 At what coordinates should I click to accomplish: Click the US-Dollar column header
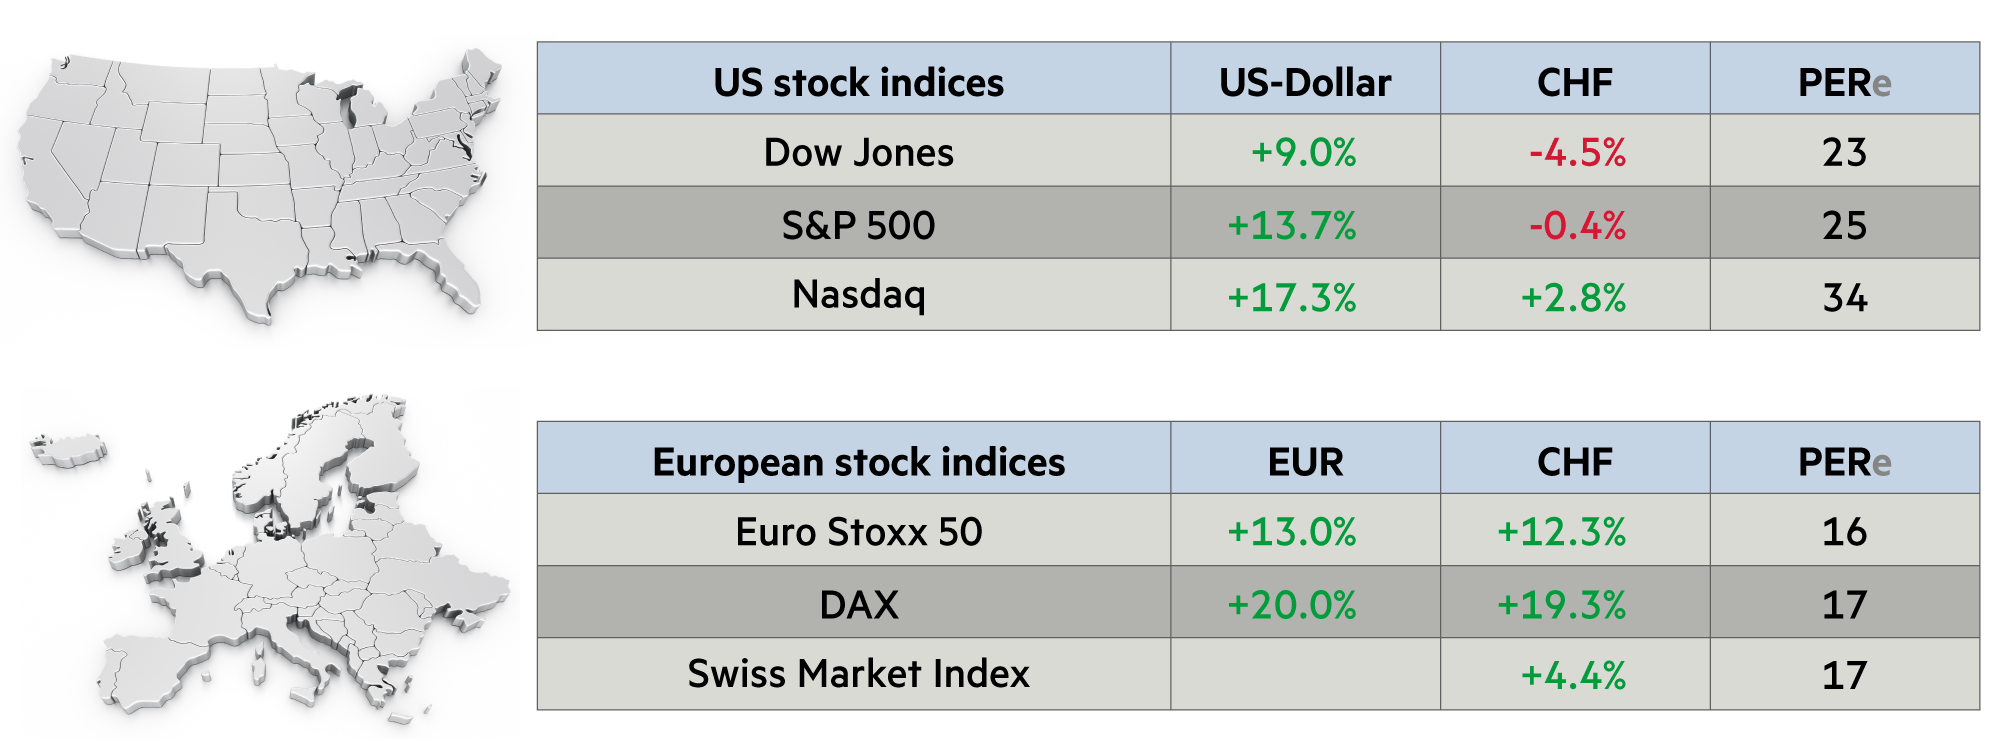click(1305, 82)
